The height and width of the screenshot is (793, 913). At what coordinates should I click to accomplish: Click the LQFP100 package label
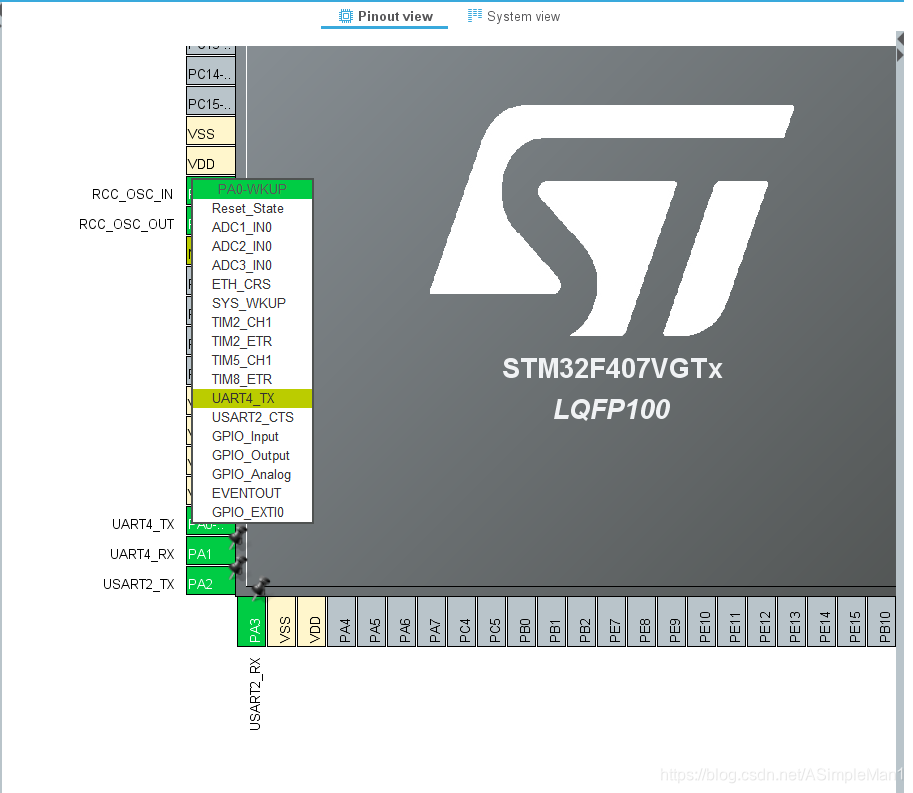coord(612,409)
